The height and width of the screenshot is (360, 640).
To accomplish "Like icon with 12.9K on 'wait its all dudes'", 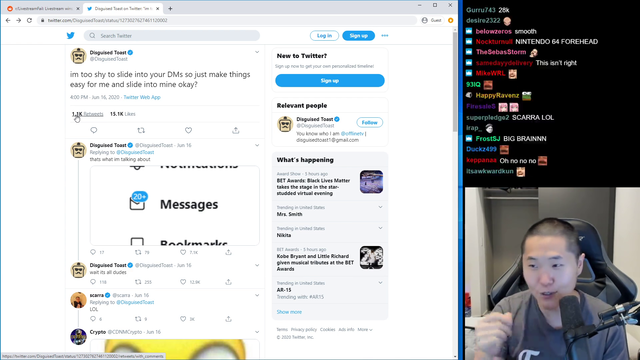I will (183, 282).
